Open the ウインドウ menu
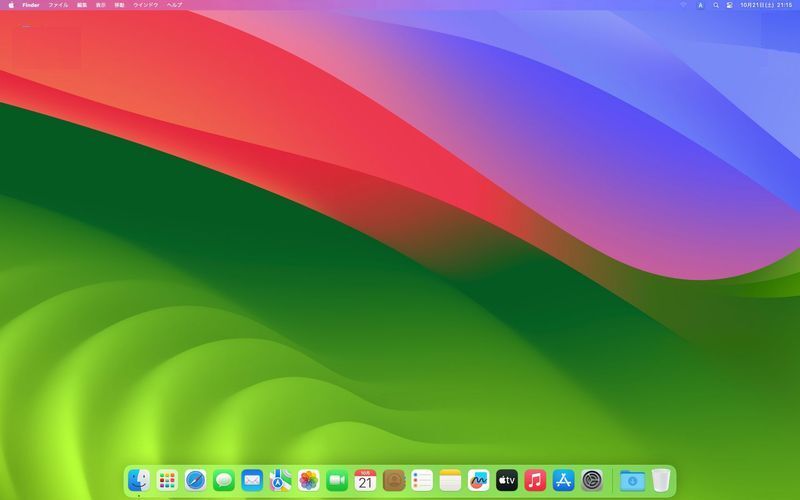Screen dimensions: 800x500 pos(145,5)
